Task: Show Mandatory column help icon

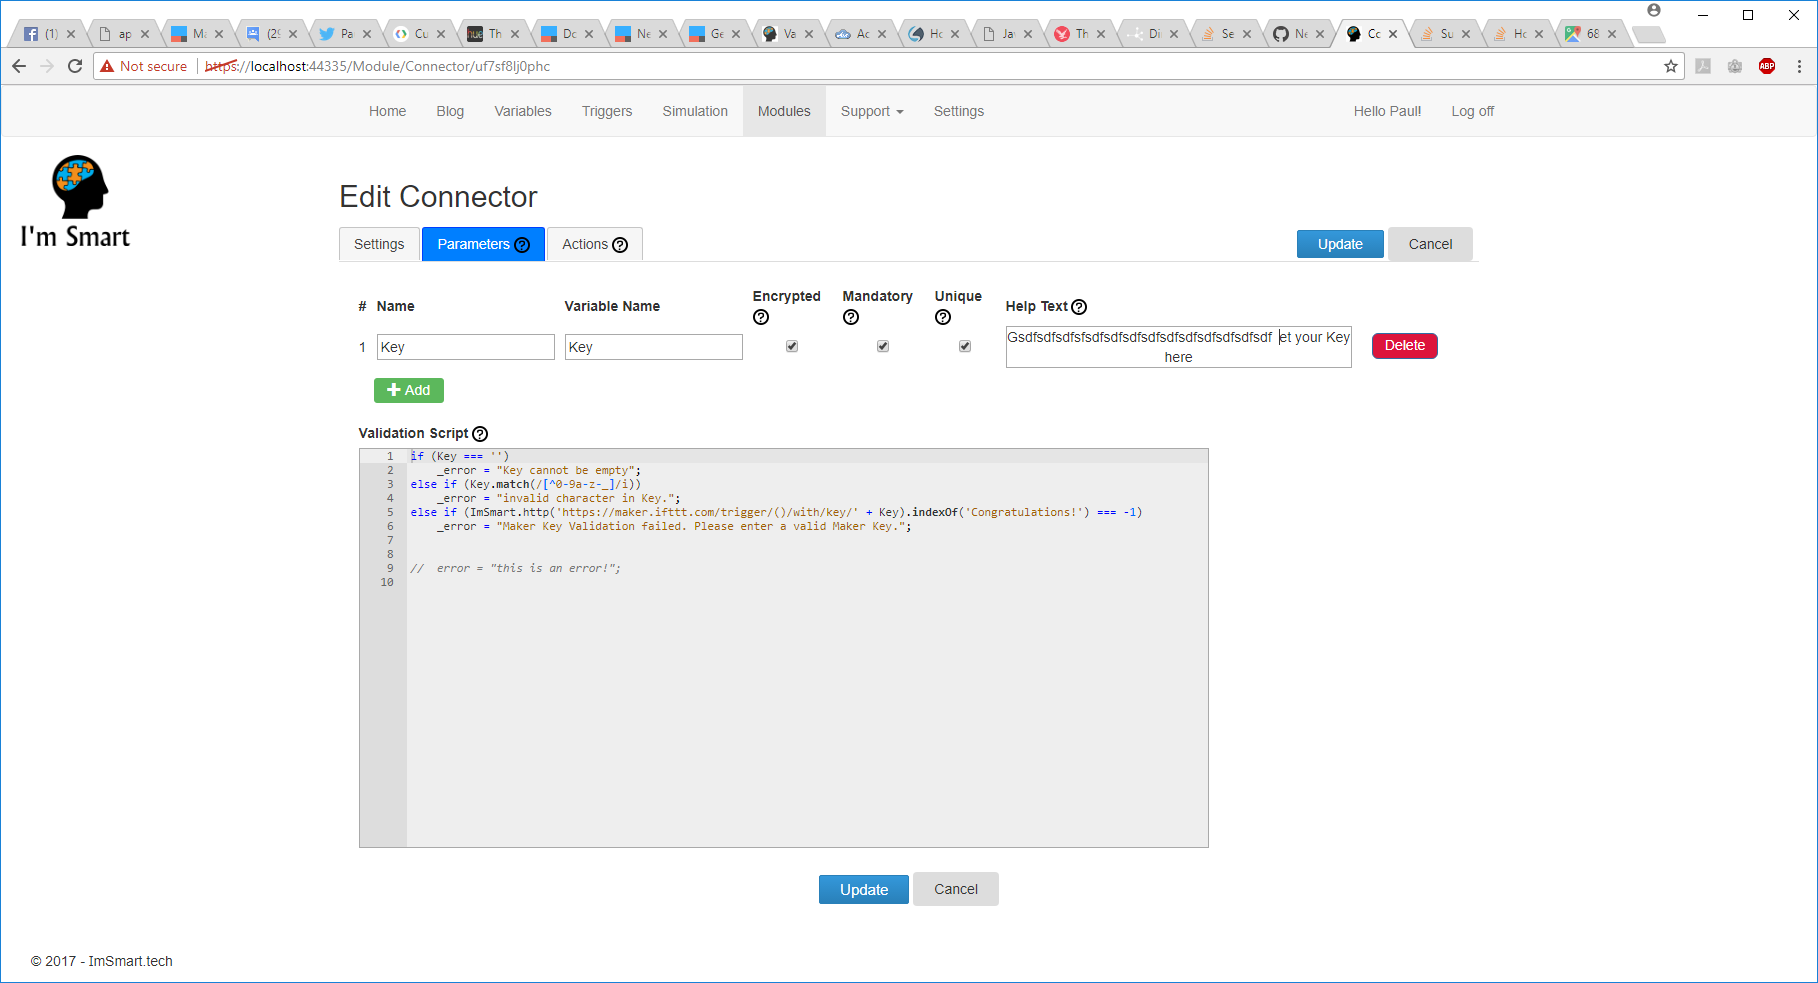Action: 851,317
